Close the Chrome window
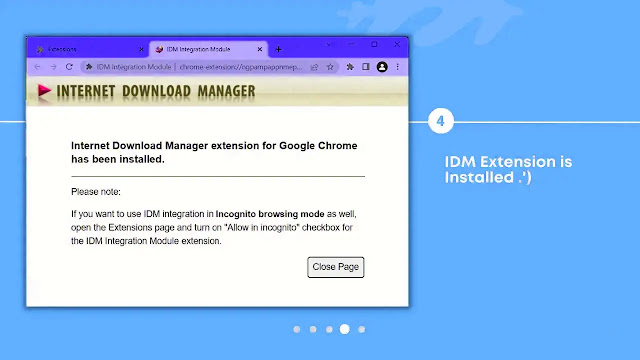Viewport: 640px width, 360px height. point(397,44)
